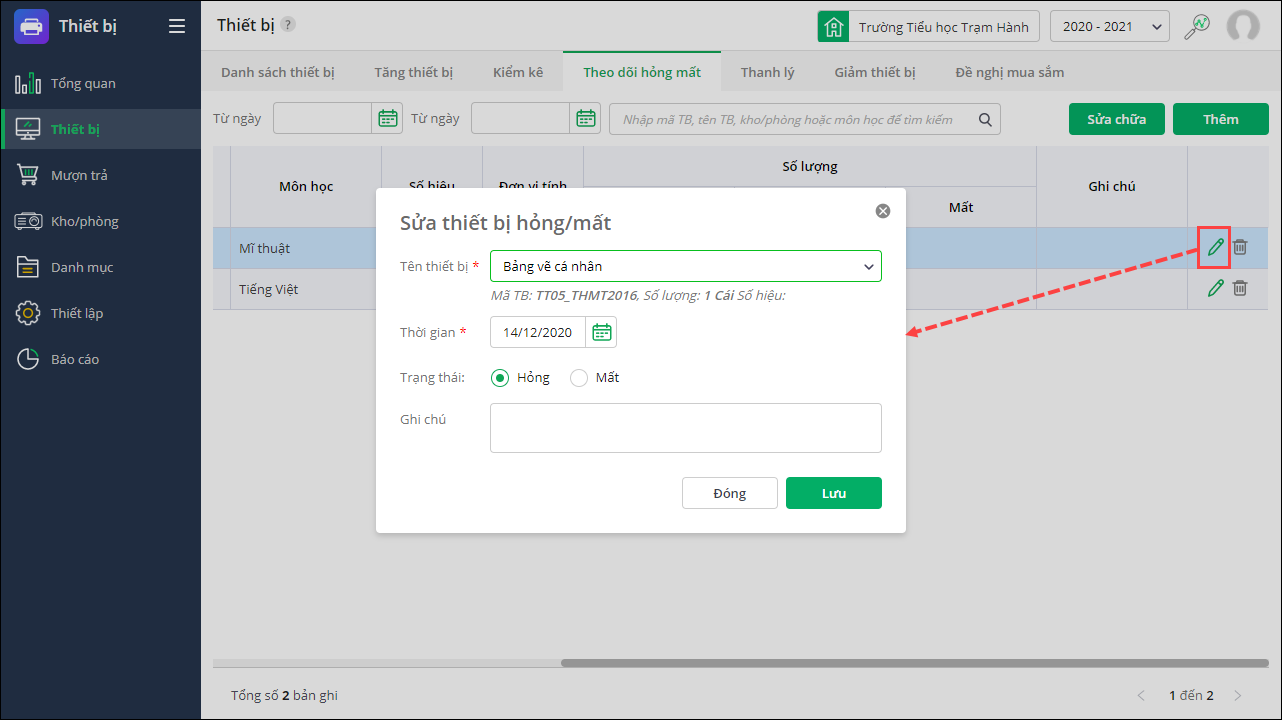Click the Trường Tiểu học Trạm Hành school button
1282x720 pixels.
pyautogui.click(x=929, y=27)
